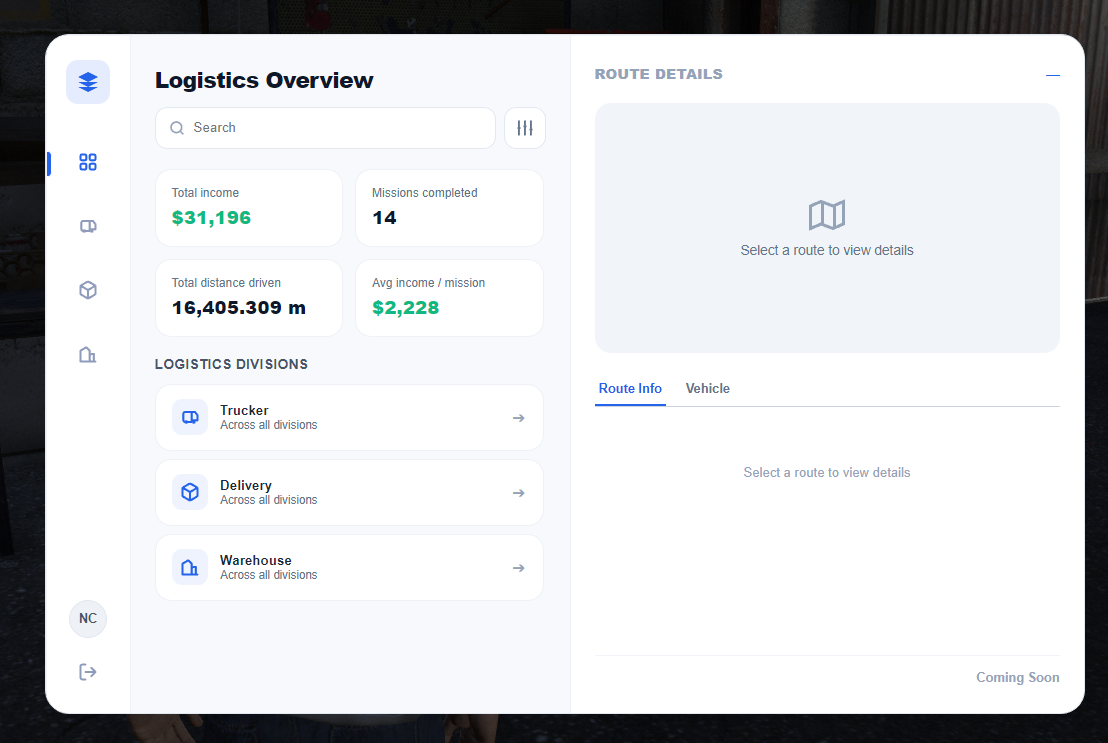This screenshot has width=1108, height=743.
Task: Open the filter sliders button
Action: pyautogui.click(x=524, y=128)
